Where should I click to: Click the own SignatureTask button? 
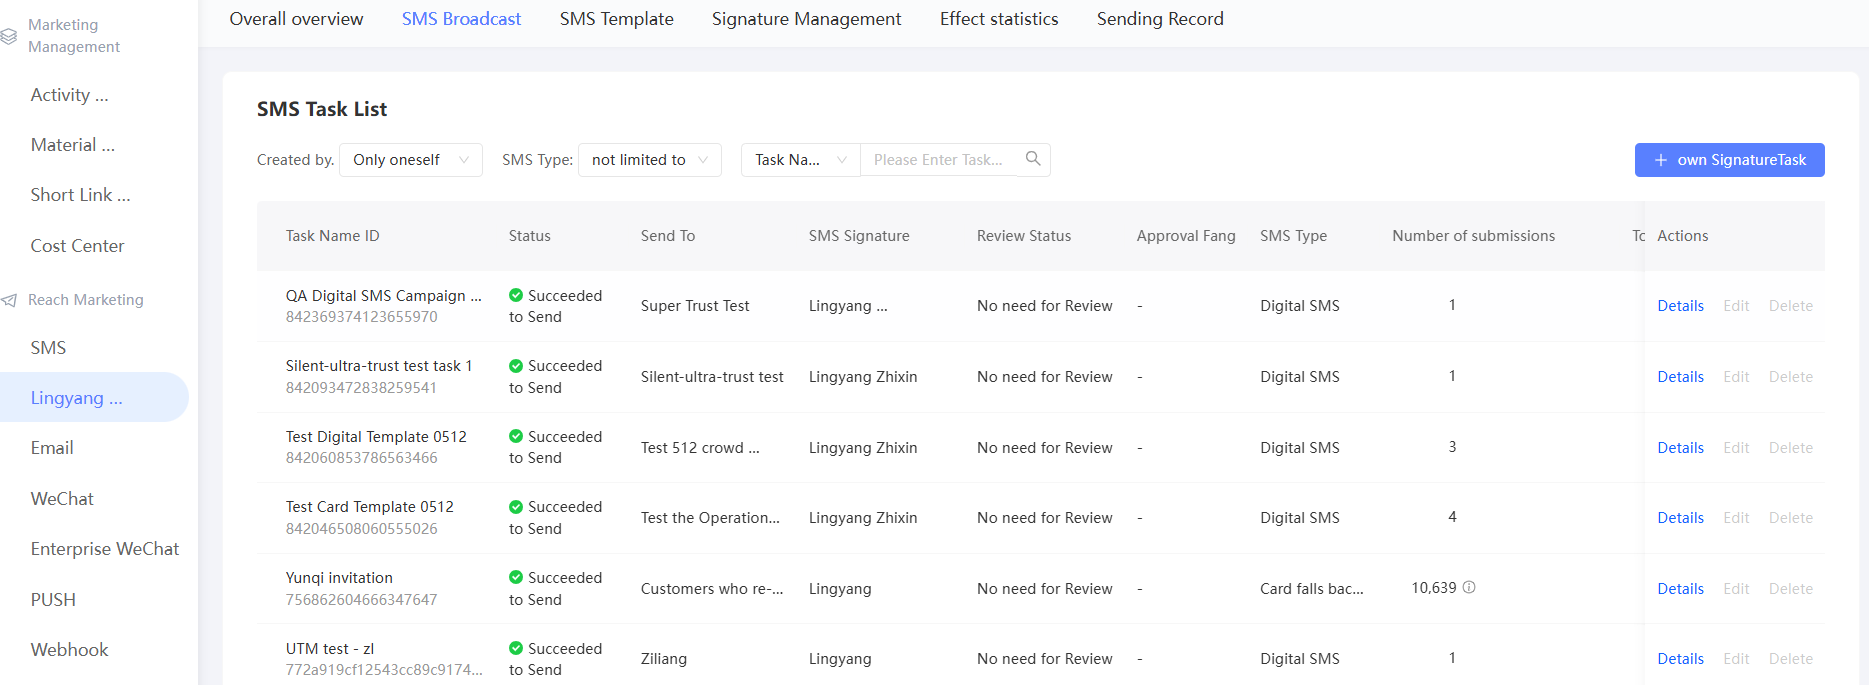(1729, 160)
